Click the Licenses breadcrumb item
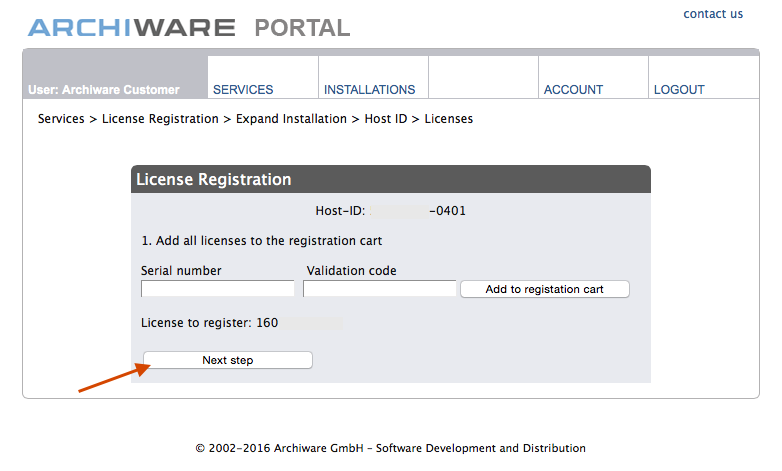 (x=449, y=119)
